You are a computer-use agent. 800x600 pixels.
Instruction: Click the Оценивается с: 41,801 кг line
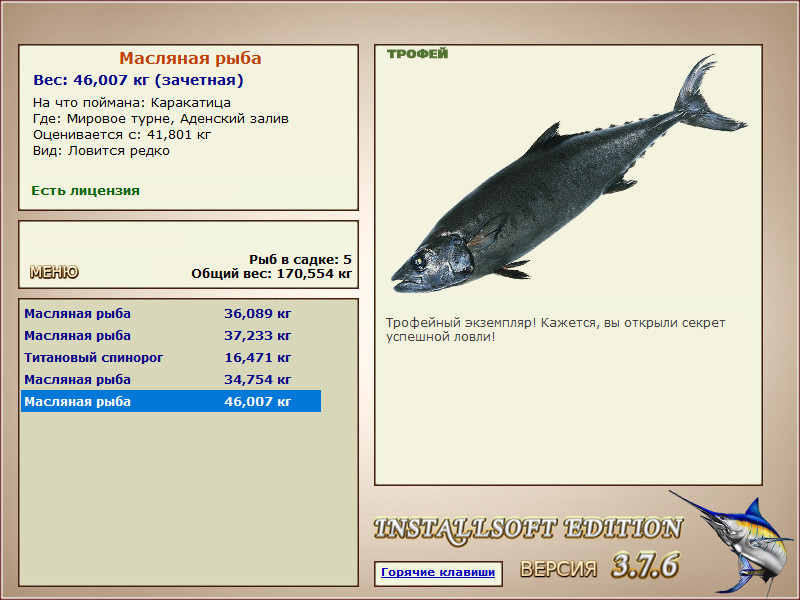(122, 135)
